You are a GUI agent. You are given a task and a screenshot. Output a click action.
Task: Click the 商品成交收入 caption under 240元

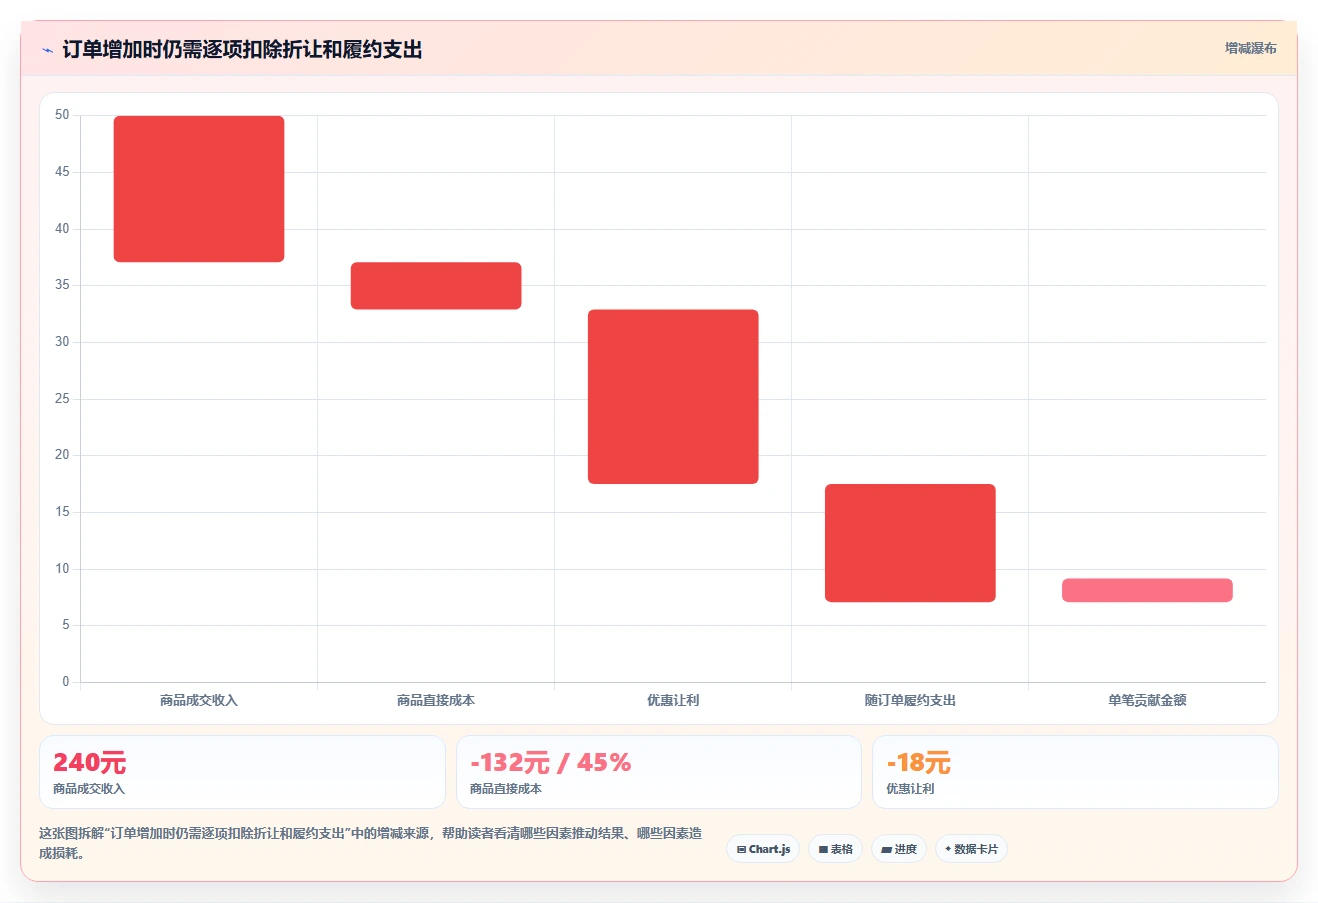click(89, 789)
